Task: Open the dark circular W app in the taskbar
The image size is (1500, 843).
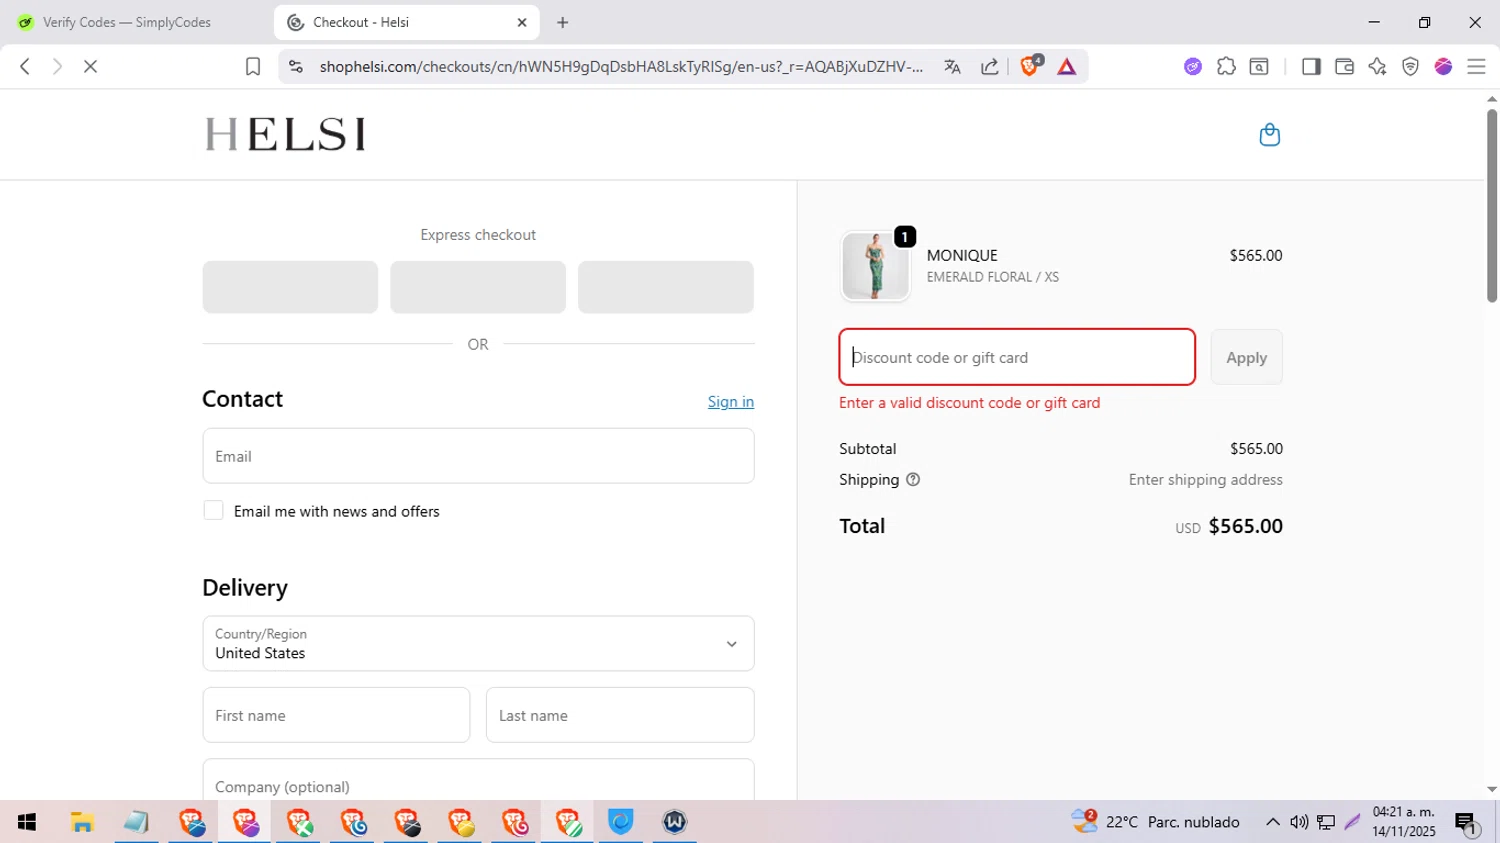Action: (675, 822)
